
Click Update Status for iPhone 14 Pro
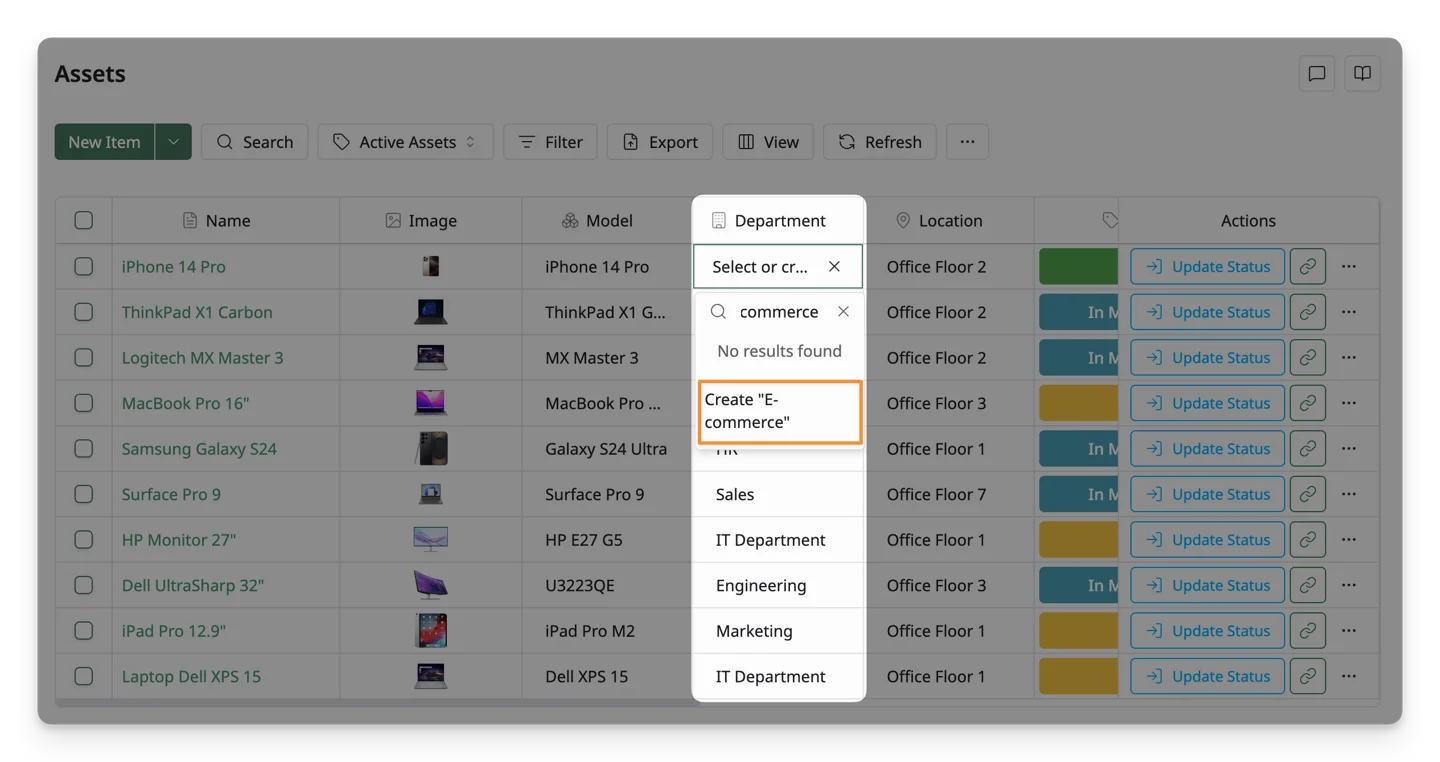click(1207, 266)
